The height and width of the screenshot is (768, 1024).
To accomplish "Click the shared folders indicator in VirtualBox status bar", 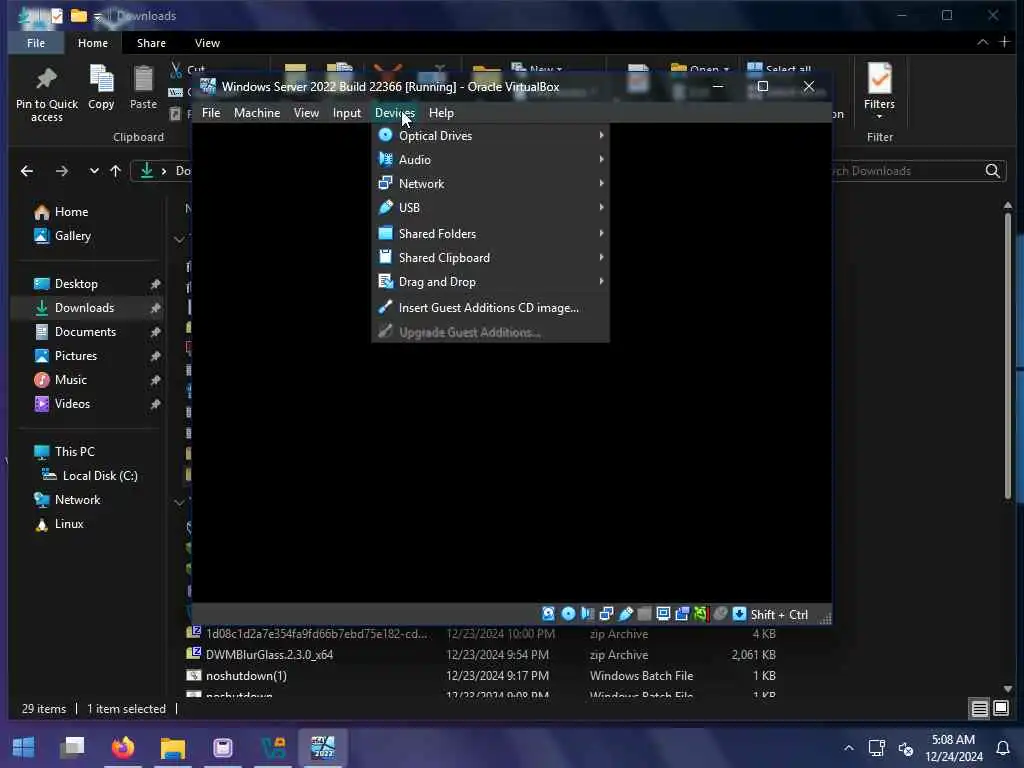I will (645, 614).
